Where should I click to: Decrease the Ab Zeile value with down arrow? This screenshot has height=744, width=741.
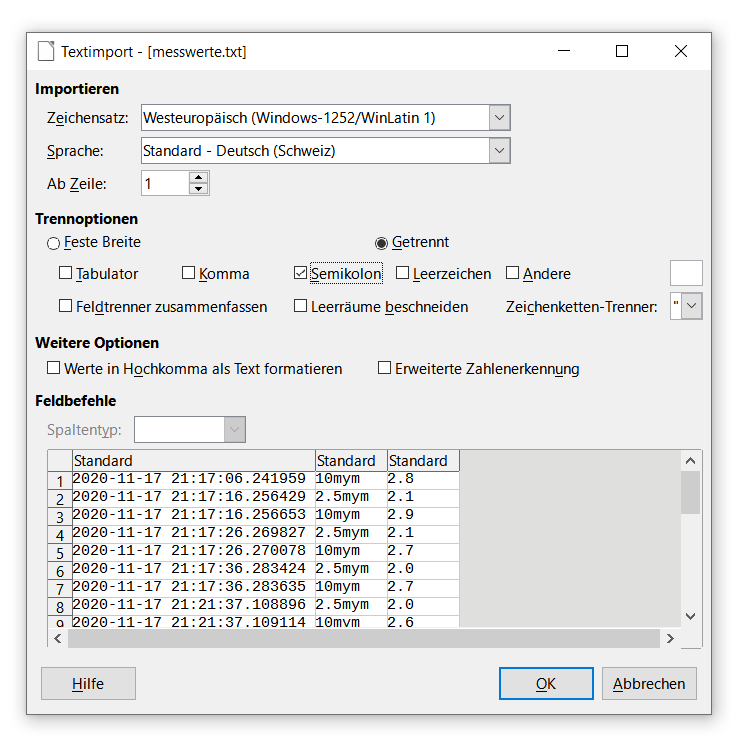198,189
